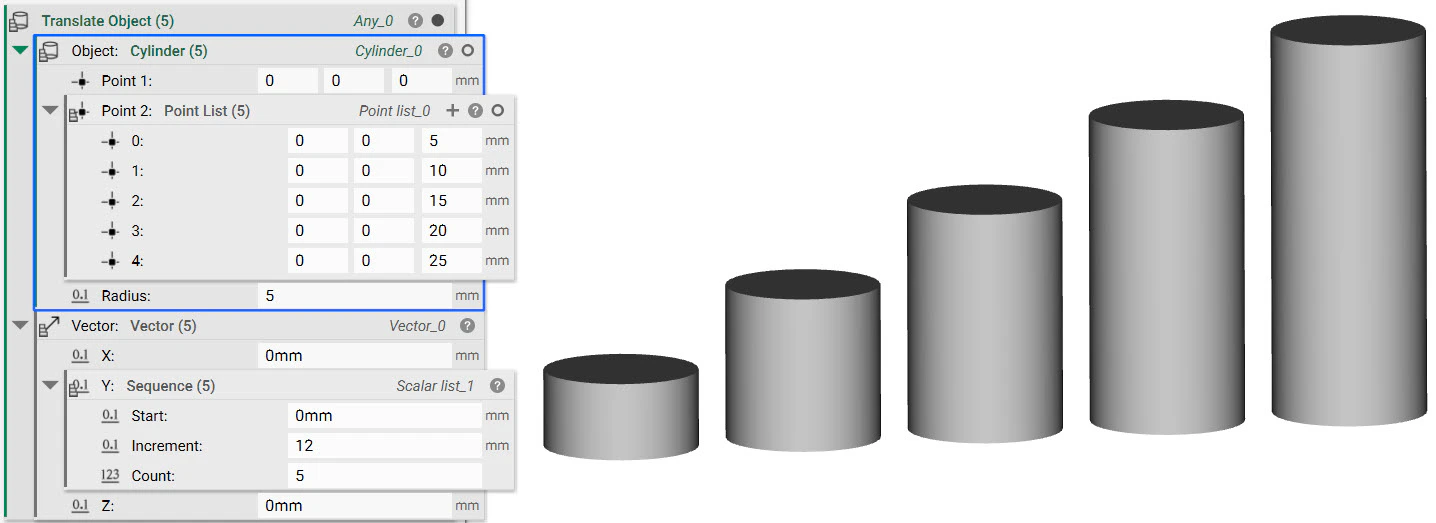Open help for Sequence scalar list
The image size is (1436, 523).
pyautogui.click(x=497, y=386)
